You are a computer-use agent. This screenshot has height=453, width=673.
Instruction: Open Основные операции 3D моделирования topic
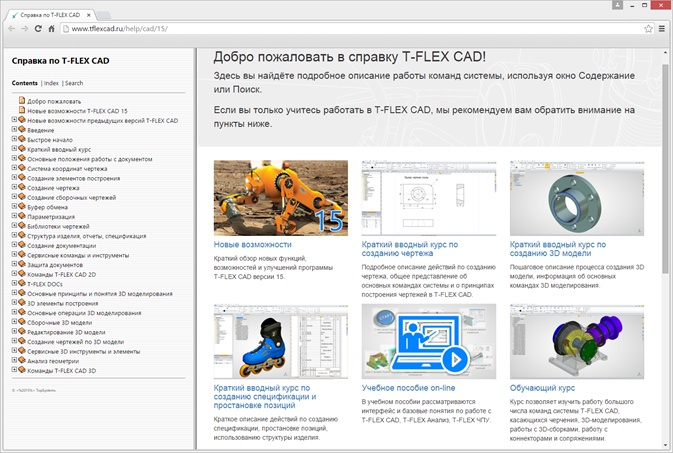click(84, 313)
